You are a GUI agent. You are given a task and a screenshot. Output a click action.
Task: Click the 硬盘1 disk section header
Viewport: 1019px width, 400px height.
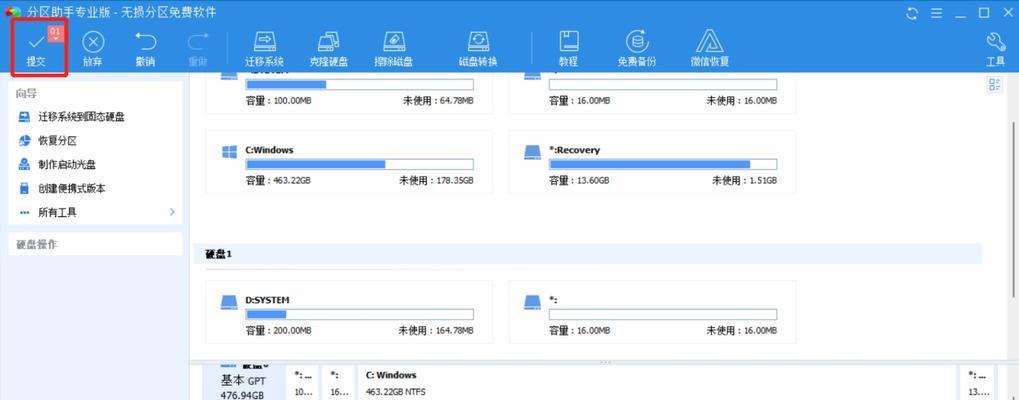[587, 254]
